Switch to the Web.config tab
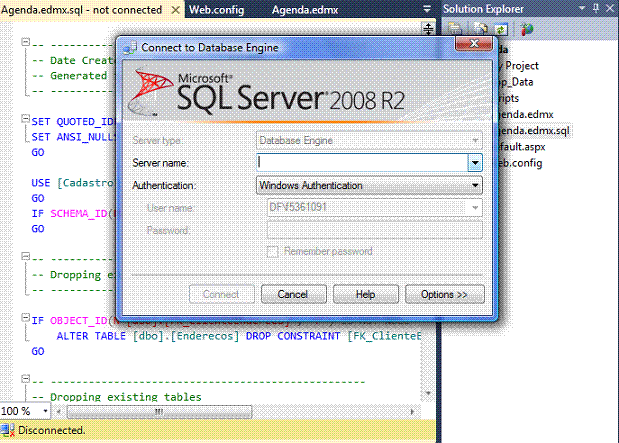The width and height of the screenshot is (619, 443). [x=216, y=10]
